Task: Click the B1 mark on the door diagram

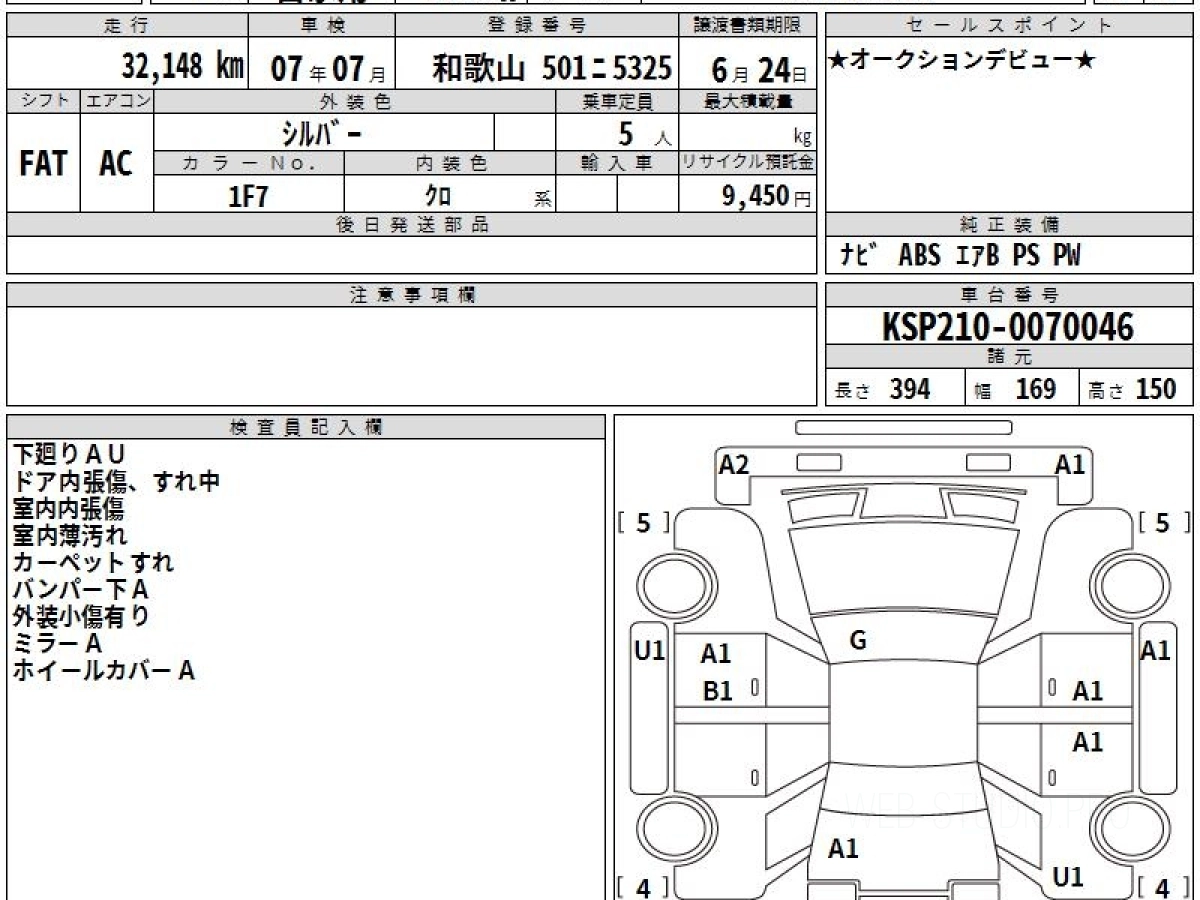Action: coord(717,691)
